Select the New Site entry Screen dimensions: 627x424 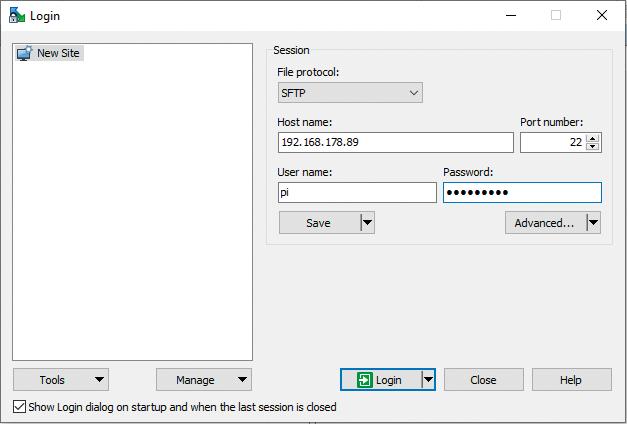click(49, 53)
